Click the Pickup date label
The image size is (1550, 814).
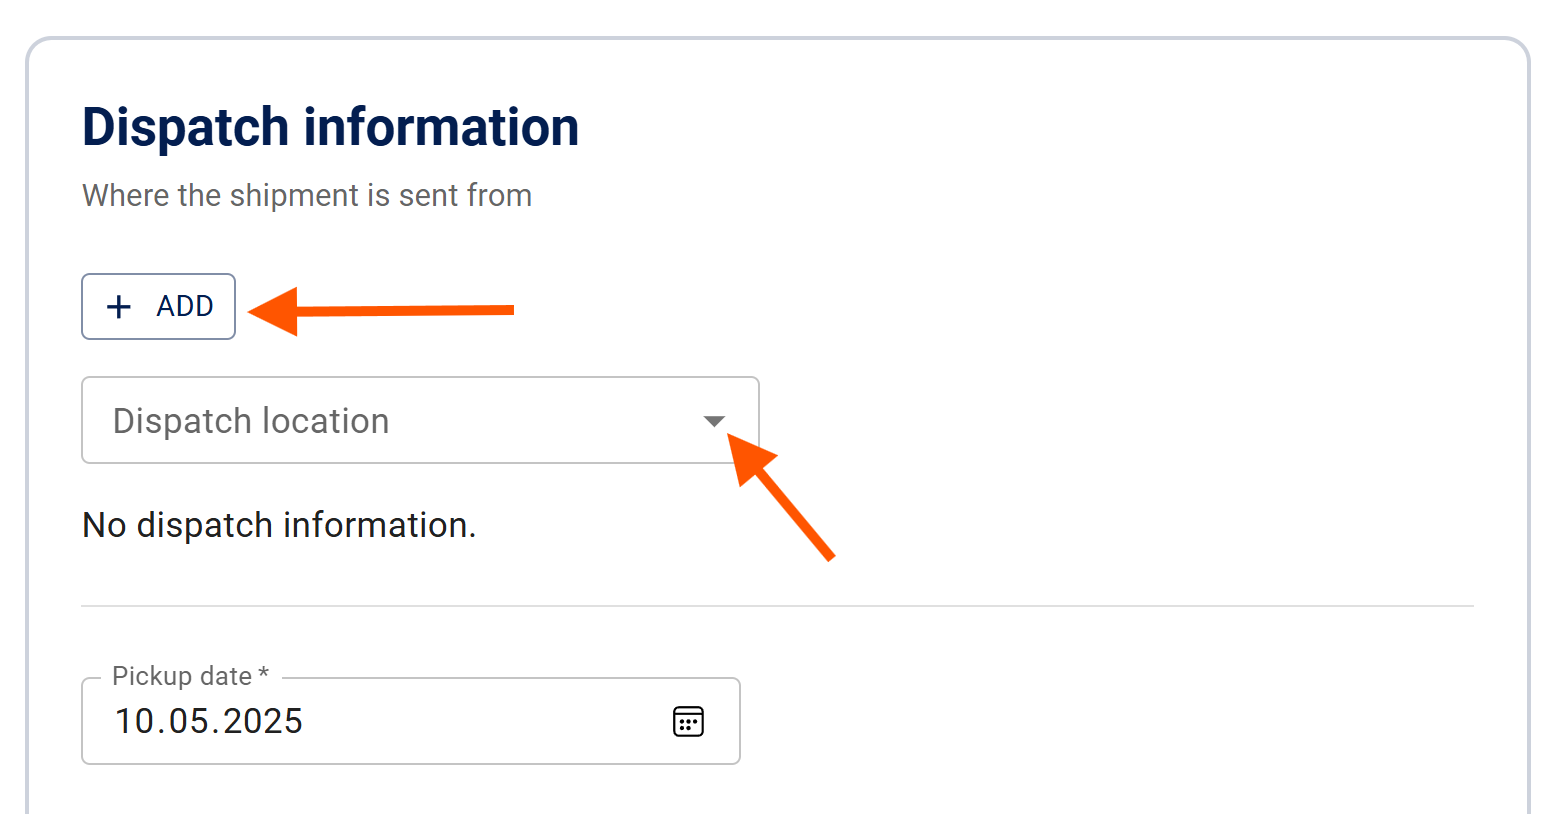(181, 676)
